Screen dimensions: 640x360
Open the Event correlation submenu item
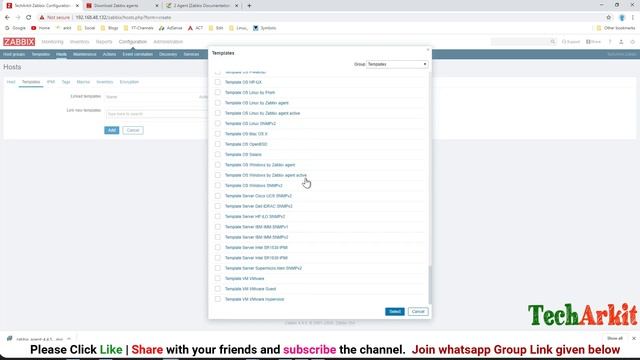coord(138,54)
